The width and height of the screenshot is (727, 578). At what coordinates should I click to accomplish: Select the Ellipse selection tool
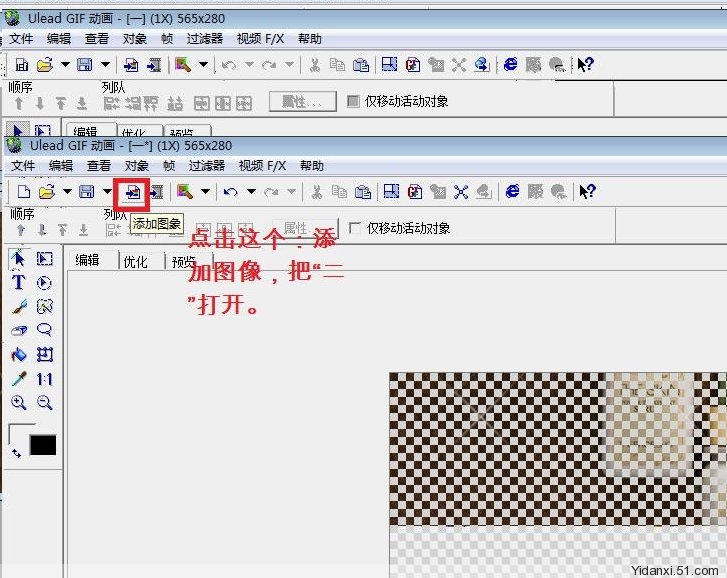pyautogui.click(x=44, y=282)
